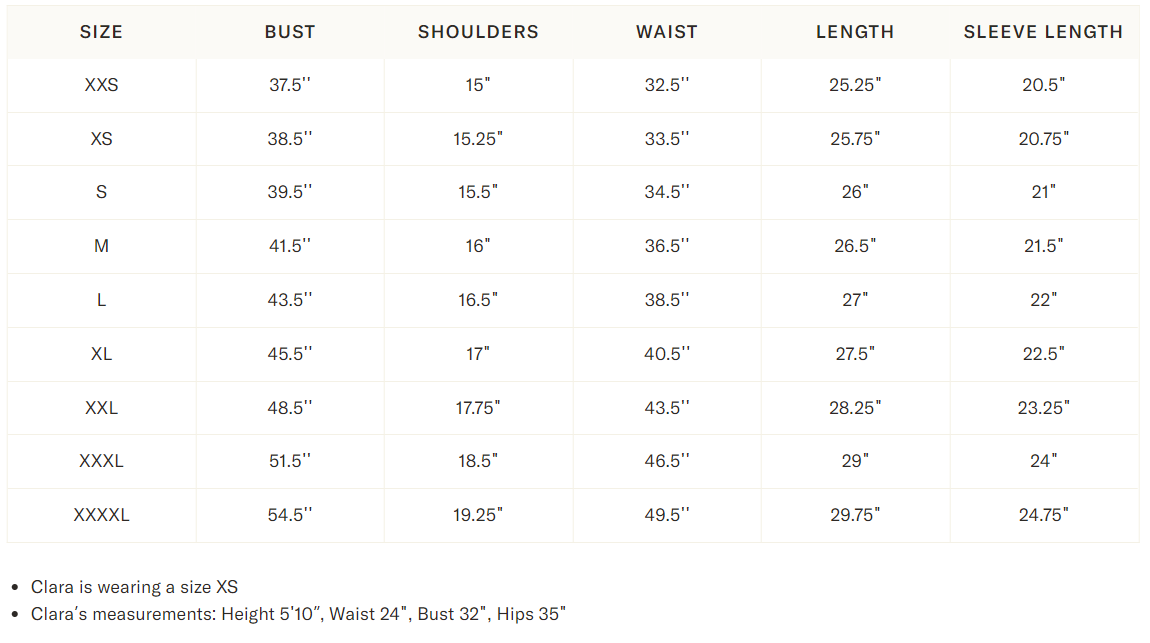Screen dimensions: 1150x643
Task: Click the BUST column header
Action: 290,32
